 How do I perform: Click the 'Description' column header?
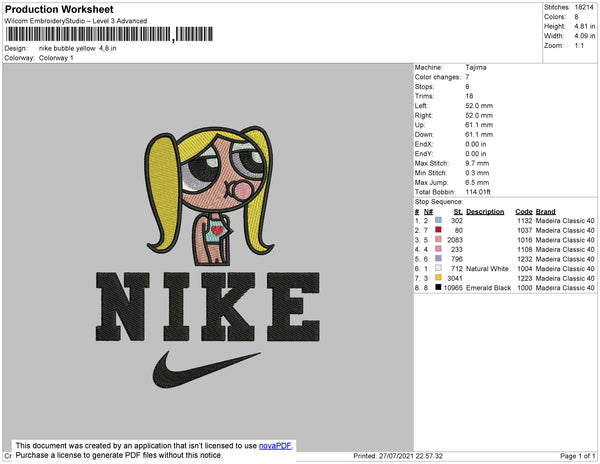coord(485,212)
